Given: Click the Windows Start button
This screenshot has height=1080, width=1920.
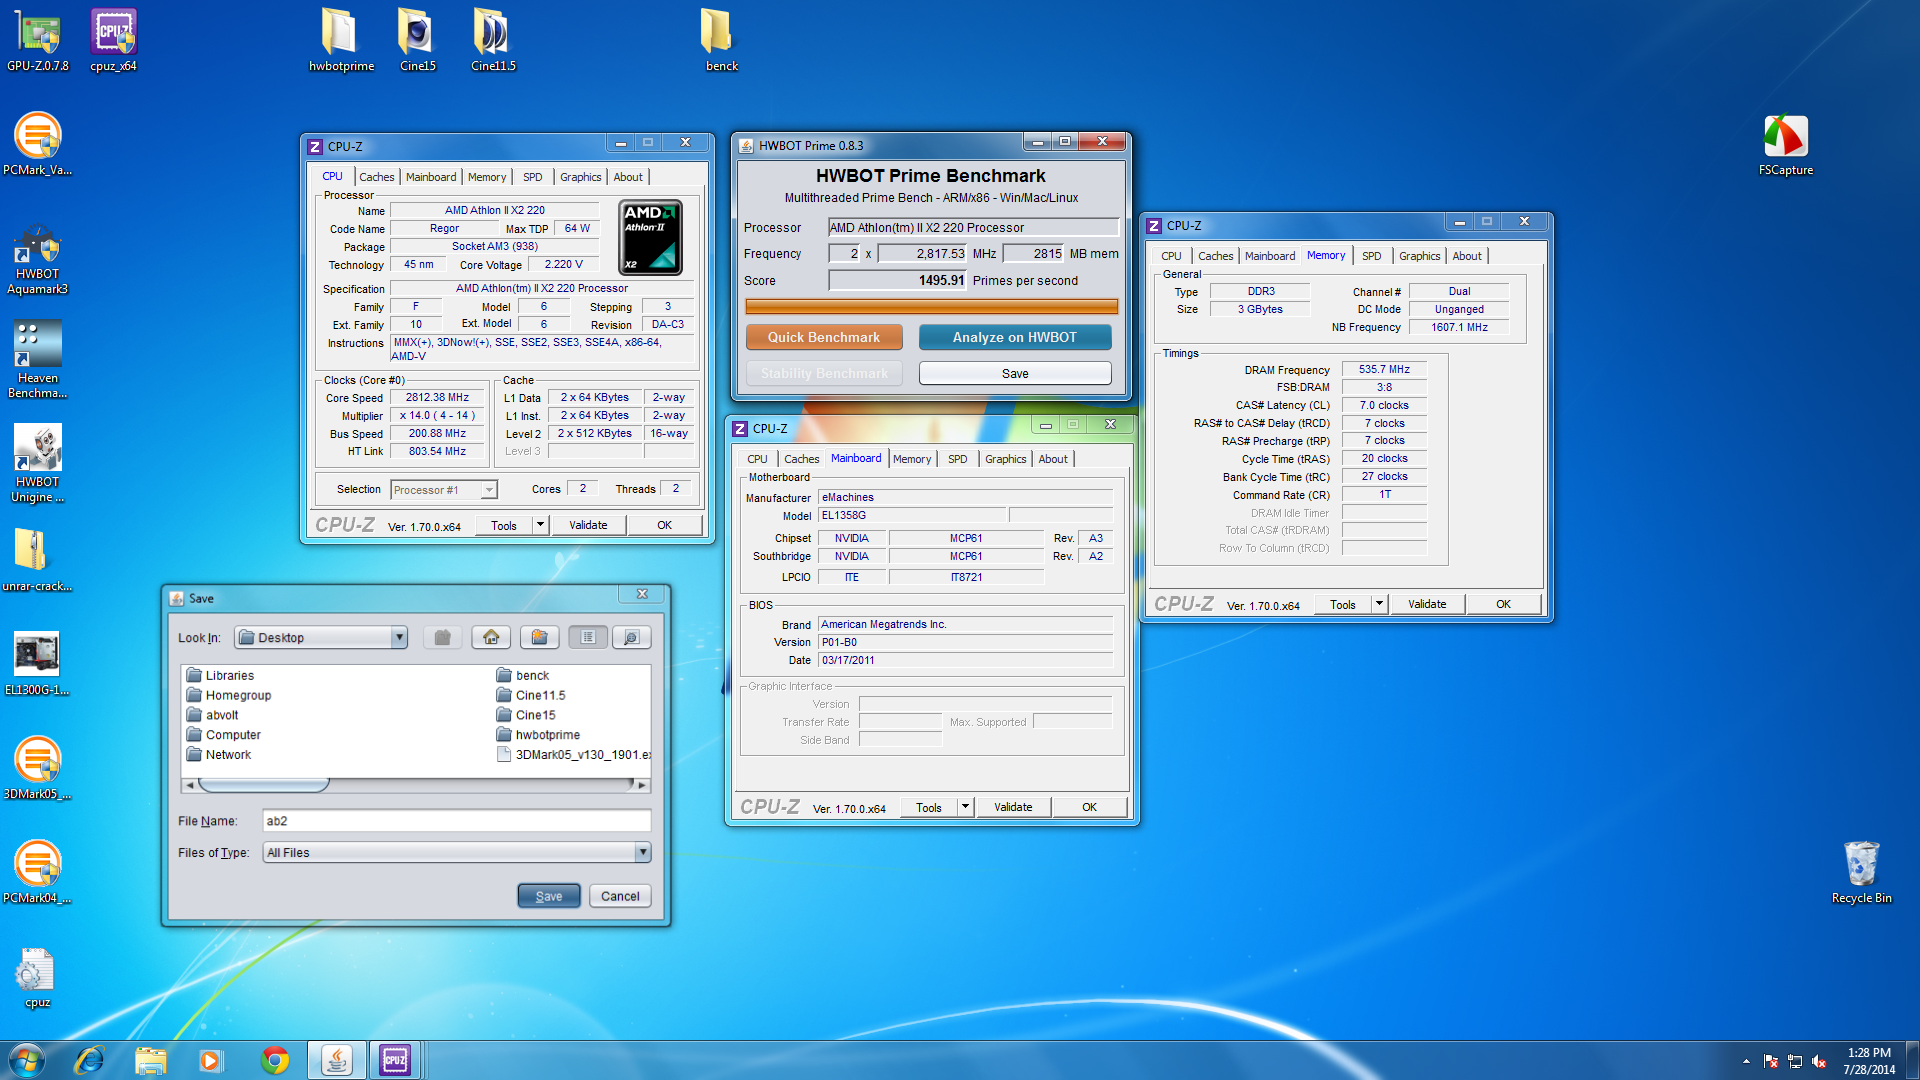Looking at the screenshot, I should pos(27,1060).
